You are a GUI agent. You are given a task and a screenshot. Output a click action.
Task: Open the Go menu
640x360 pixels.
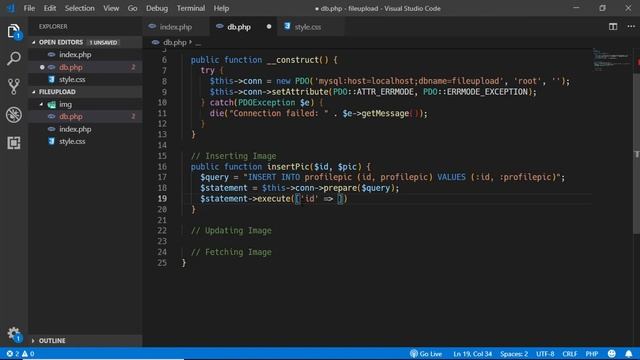tap(132, 8)
